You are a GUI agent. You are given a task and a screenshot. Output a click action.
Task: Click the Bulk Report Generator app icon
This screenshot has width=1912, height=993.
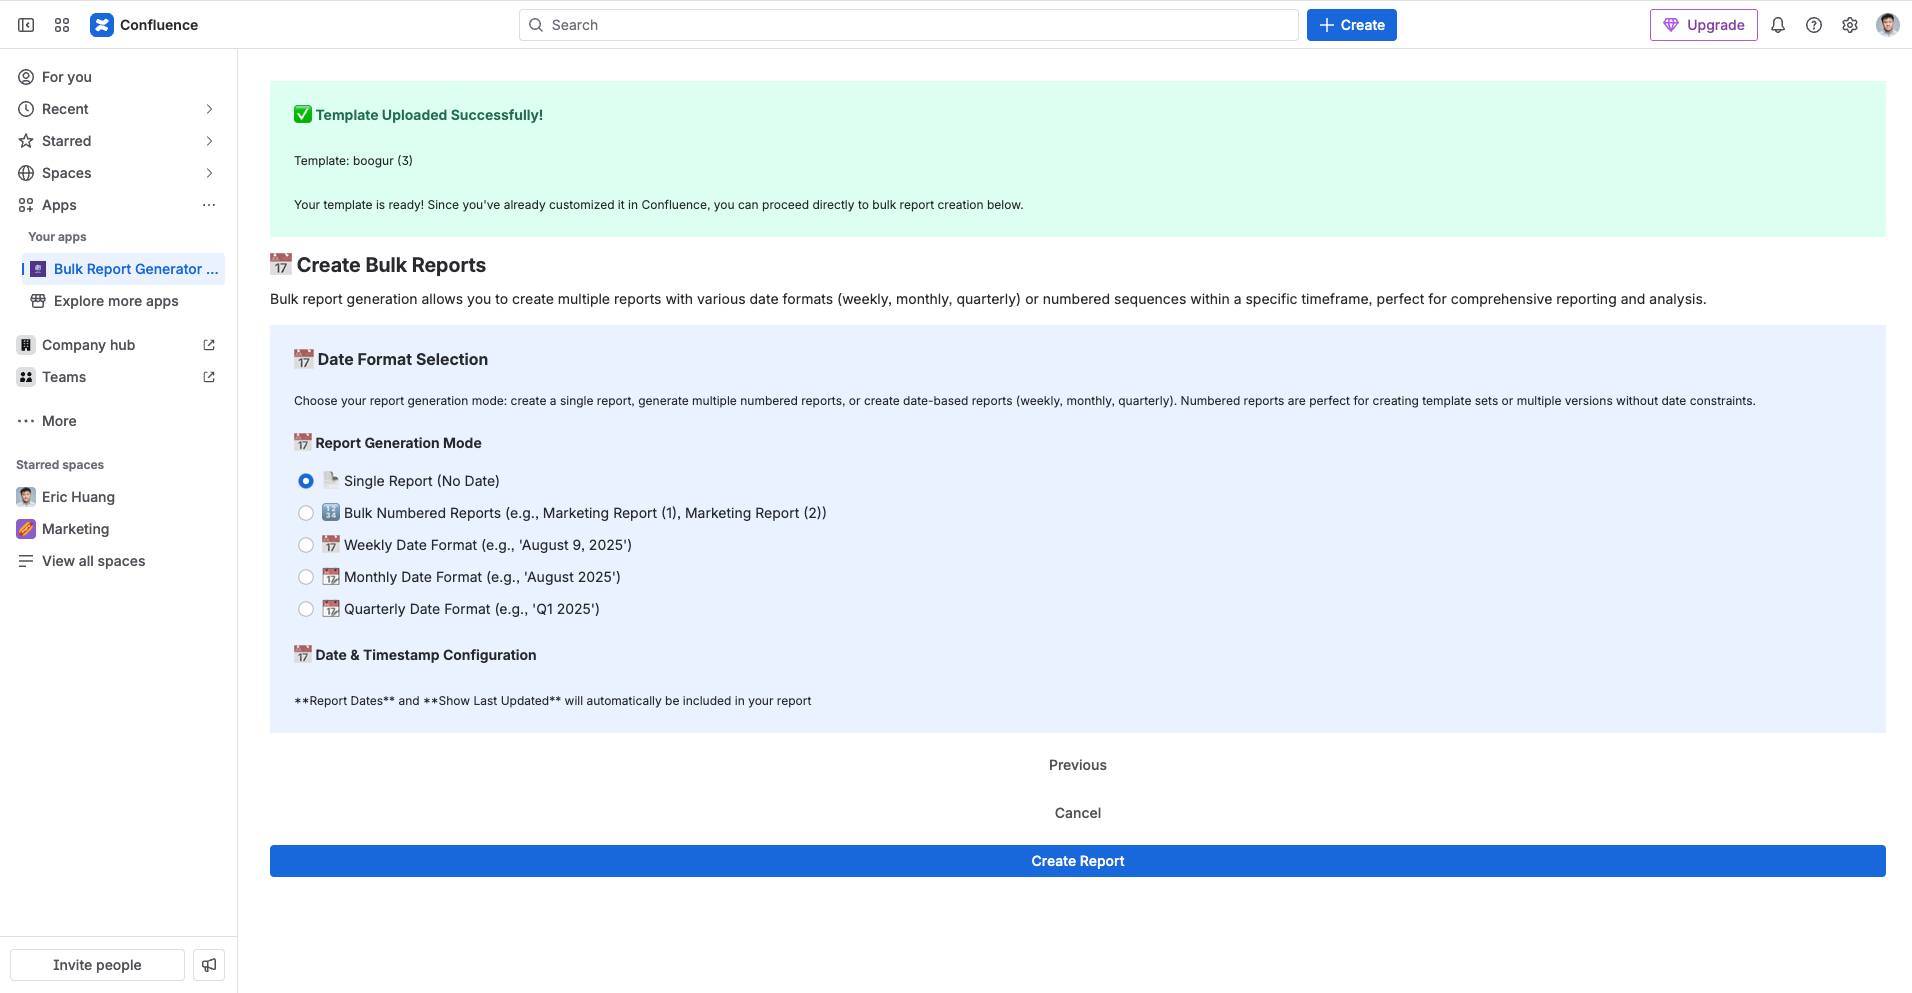(x=38, y=269)
